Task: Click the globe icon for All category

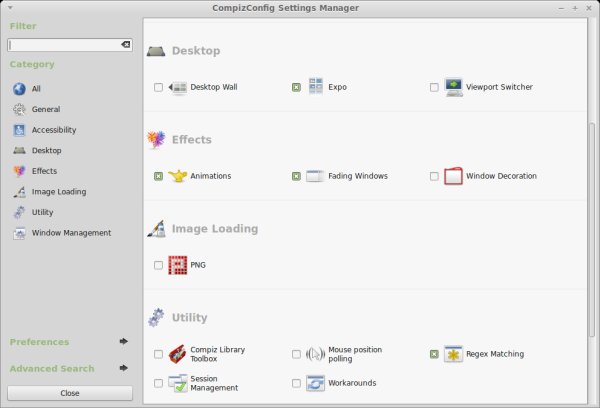Action: click(x=19, y=89)
